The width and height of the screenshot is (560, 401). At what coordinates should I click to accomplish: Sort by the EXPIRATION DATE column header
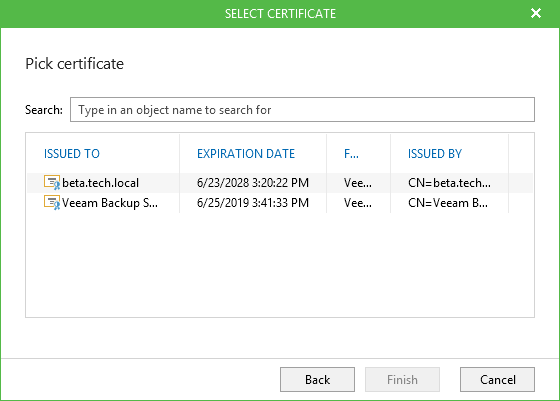[x=246, y=154]
